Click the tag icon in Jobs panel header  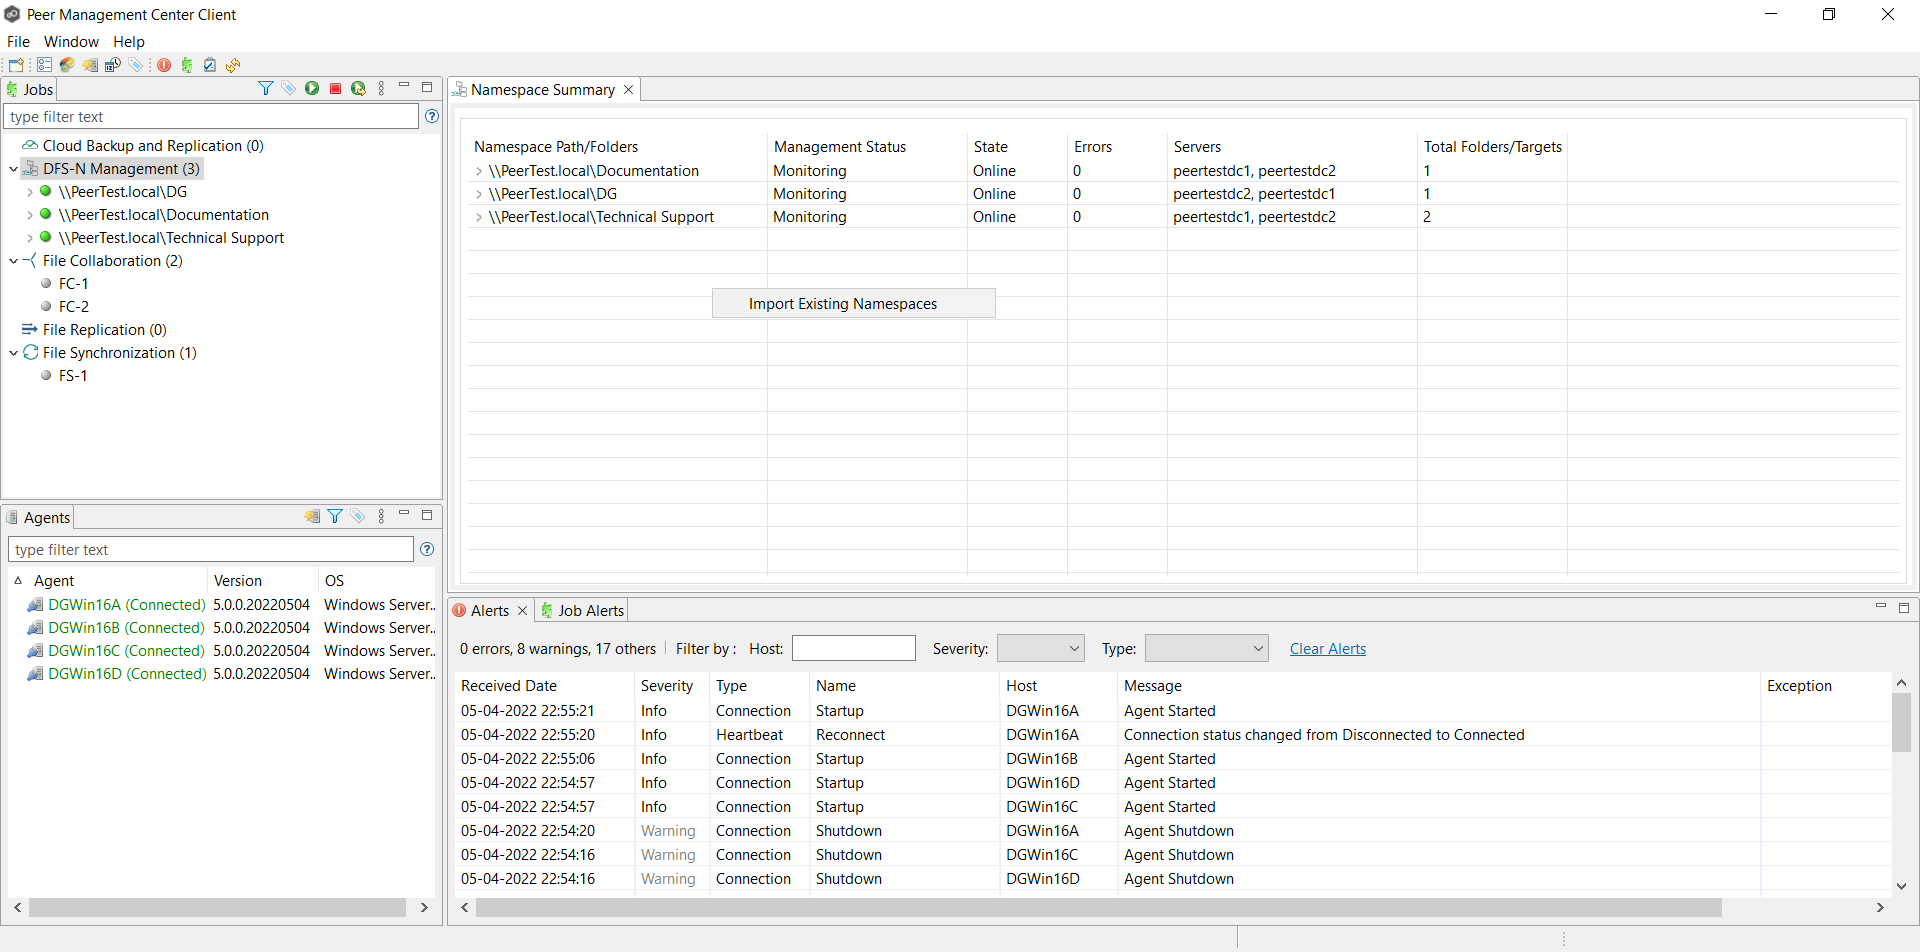point(289,88)
